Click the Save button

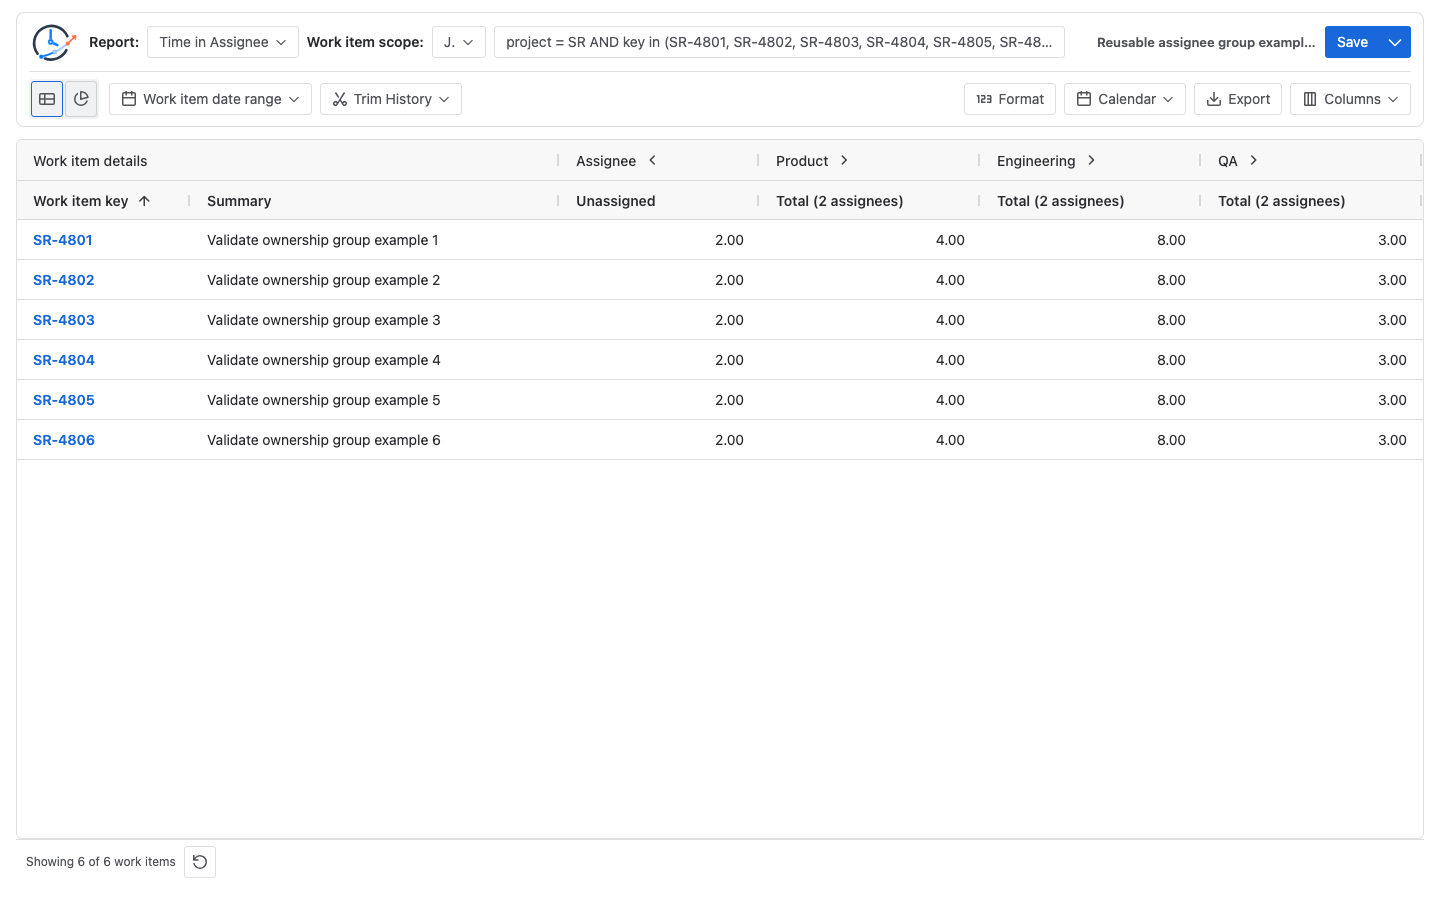click(1352, 42)
